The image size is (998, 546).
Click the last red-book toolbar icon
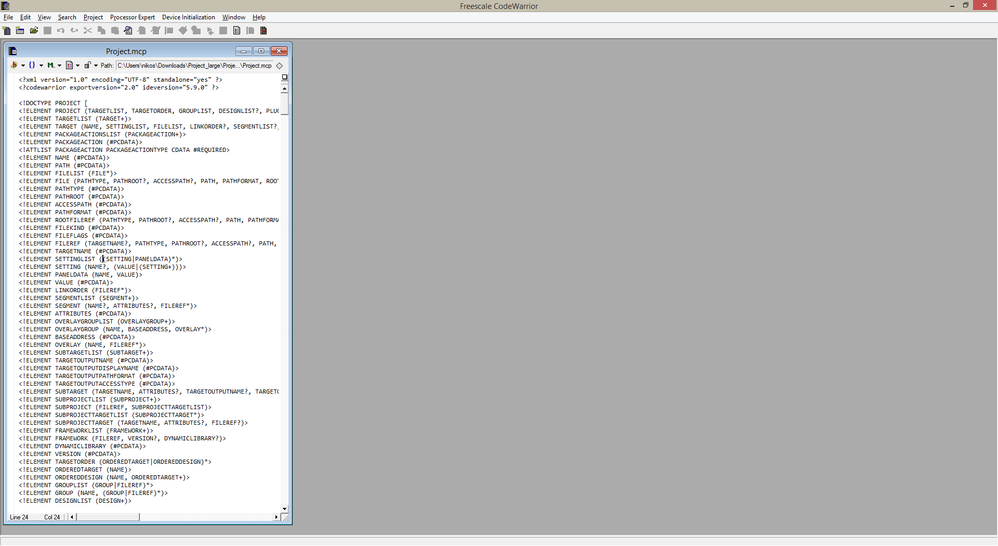[x=264, y=31]
